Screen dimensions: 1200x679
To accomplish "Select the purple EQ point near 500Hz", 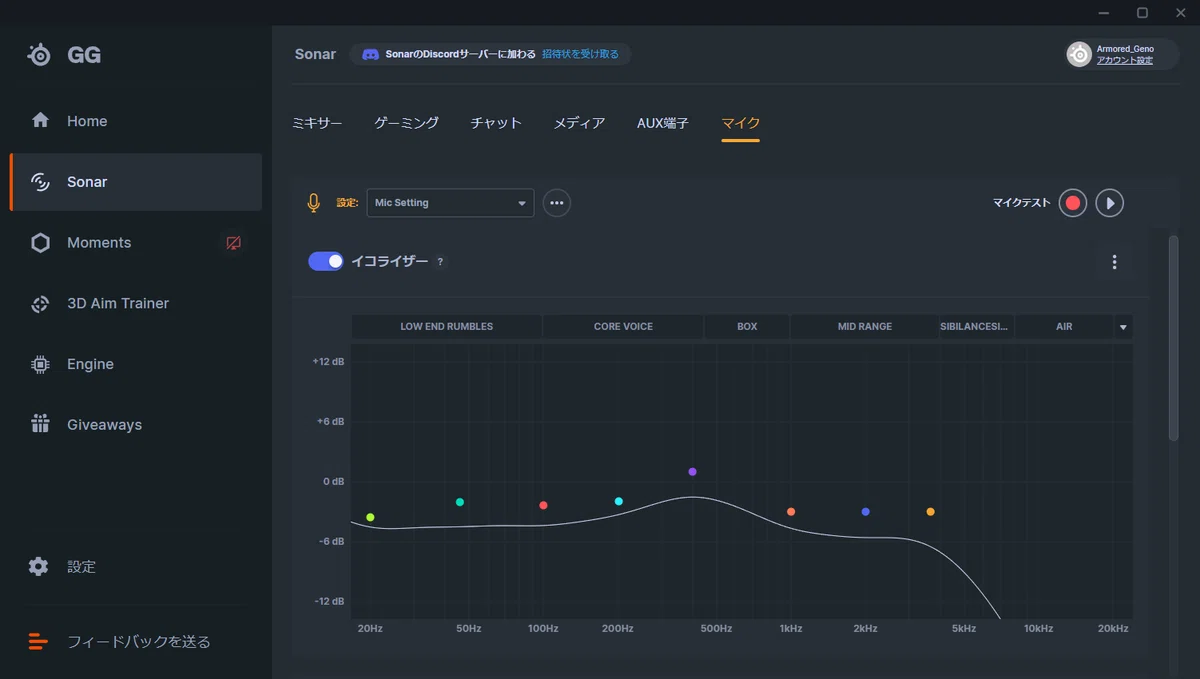I will (692, 472).
